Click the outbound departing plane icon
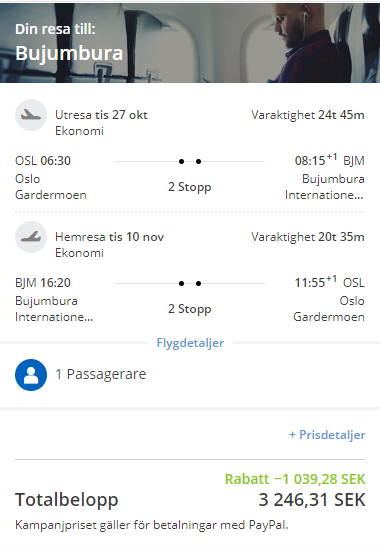 (x=31, y=115)
